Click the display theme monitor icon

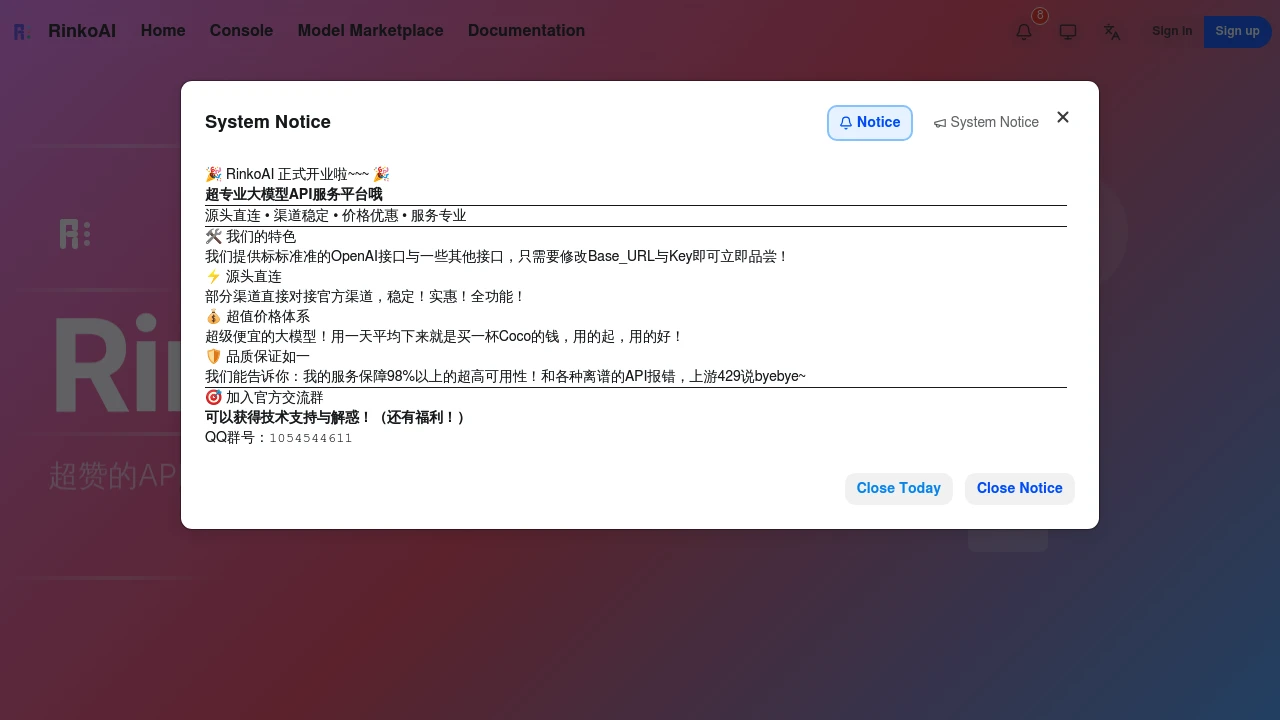pyautogui.click(x=1068, y=31)
